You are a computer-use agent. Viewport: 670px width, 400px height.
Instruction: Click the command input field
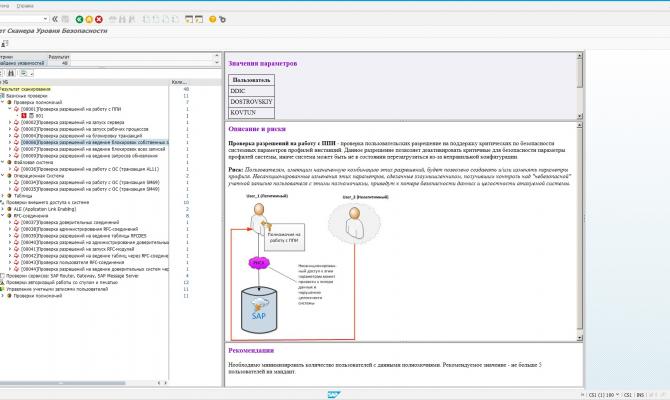click(21, 19)
